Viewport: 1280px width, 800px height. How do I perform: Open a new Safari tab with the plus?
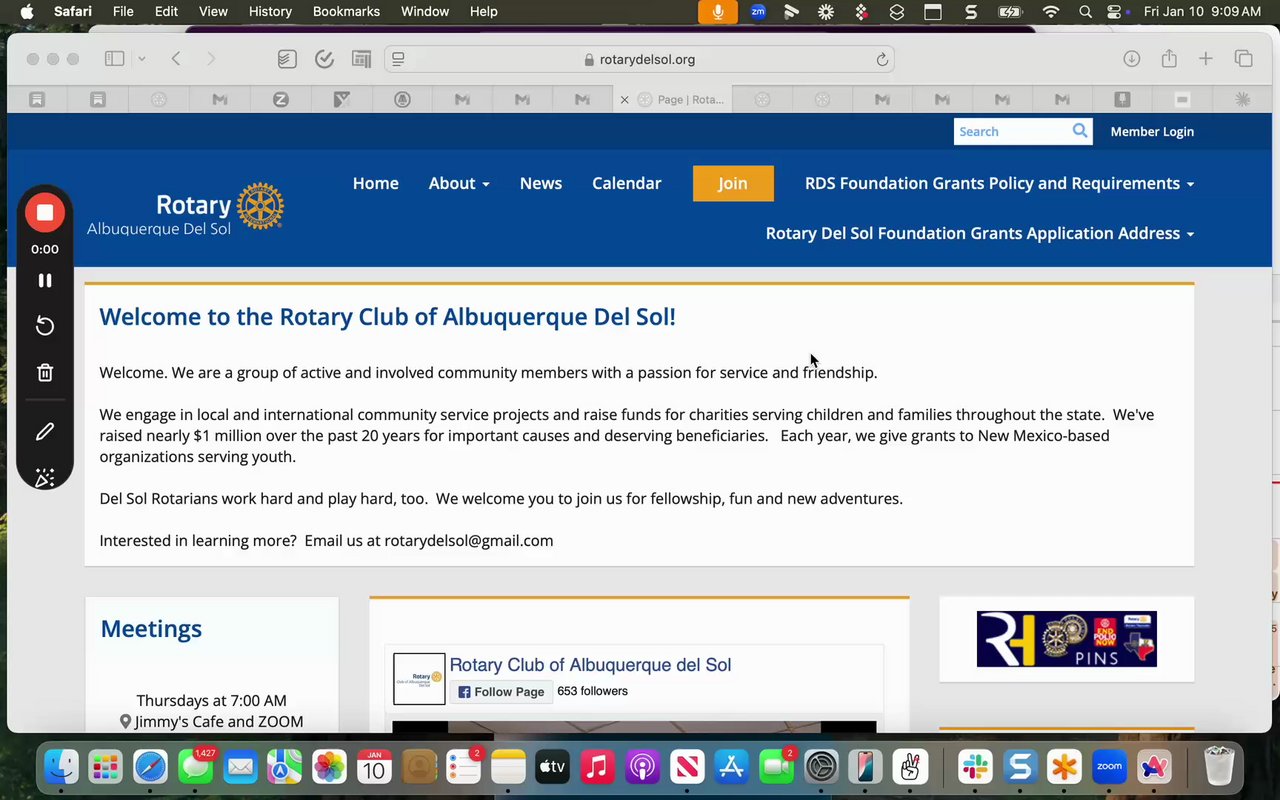[1206, 59]
